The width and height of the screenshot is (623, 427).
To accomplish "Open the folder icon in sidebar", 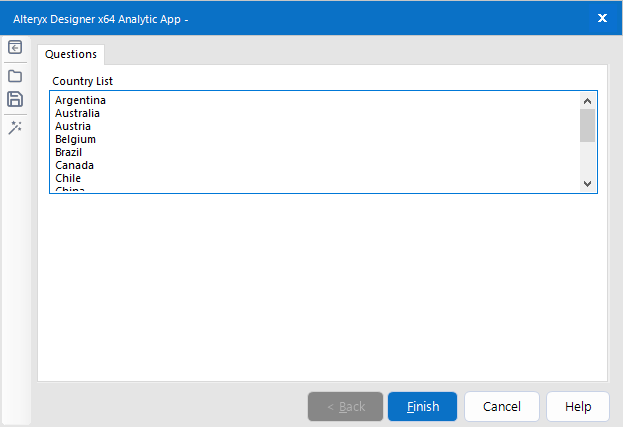I will click(15, 75).
